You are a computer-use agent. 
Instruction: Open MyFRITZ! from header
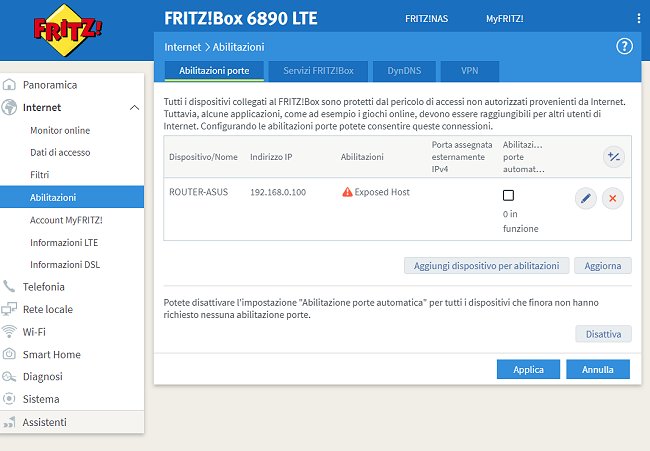pyautogui.click(x=504, y=19)
